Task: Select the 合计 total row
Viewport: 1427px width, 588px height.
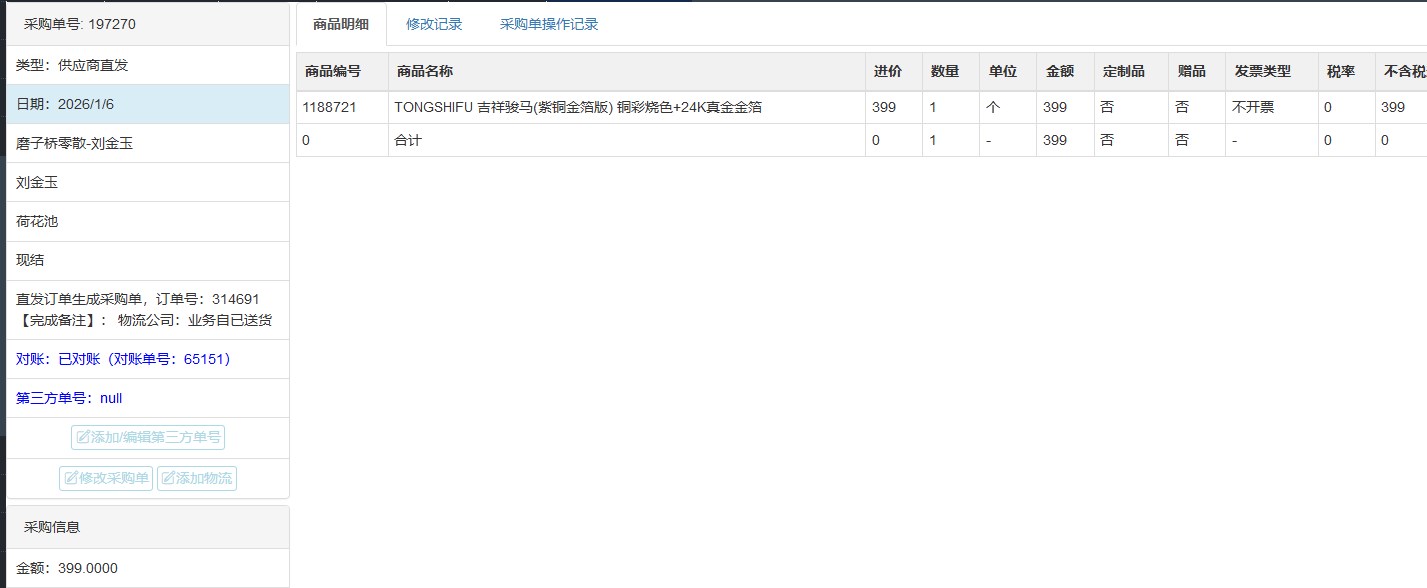Action: point(408,141)
